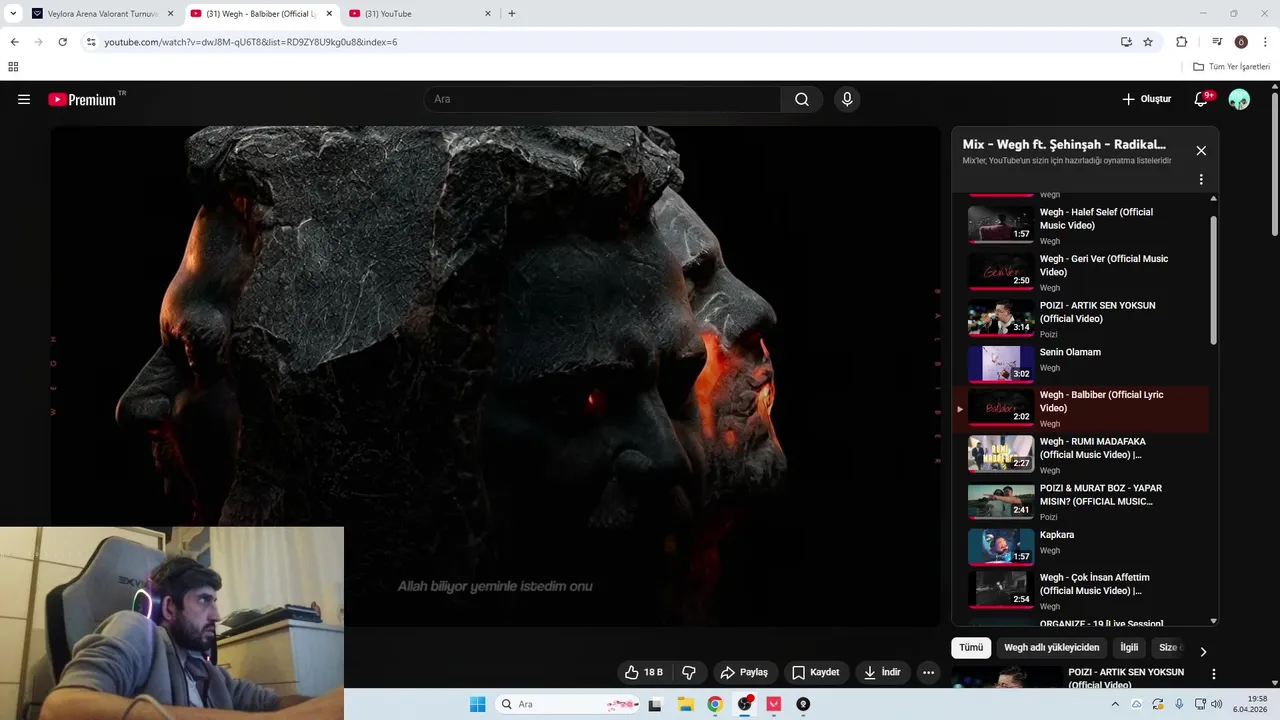
Task: Click the install app icon in address bar
Action: coord(1127,42)
